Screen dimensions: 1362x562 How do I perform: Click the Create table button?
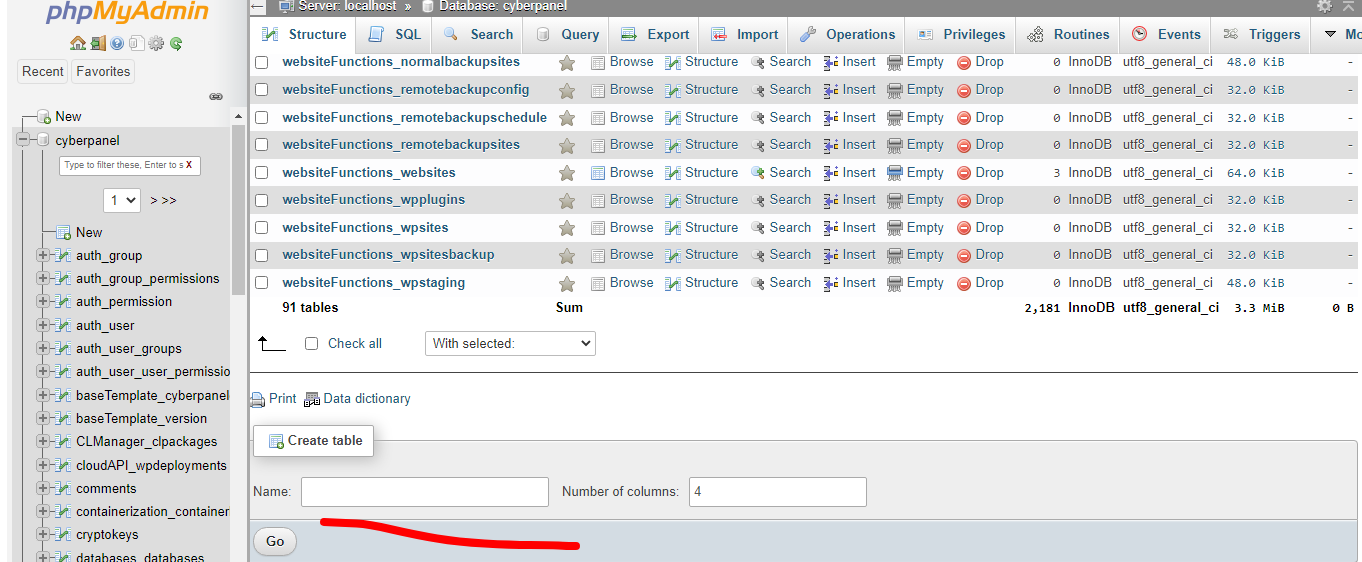(314, 441)
